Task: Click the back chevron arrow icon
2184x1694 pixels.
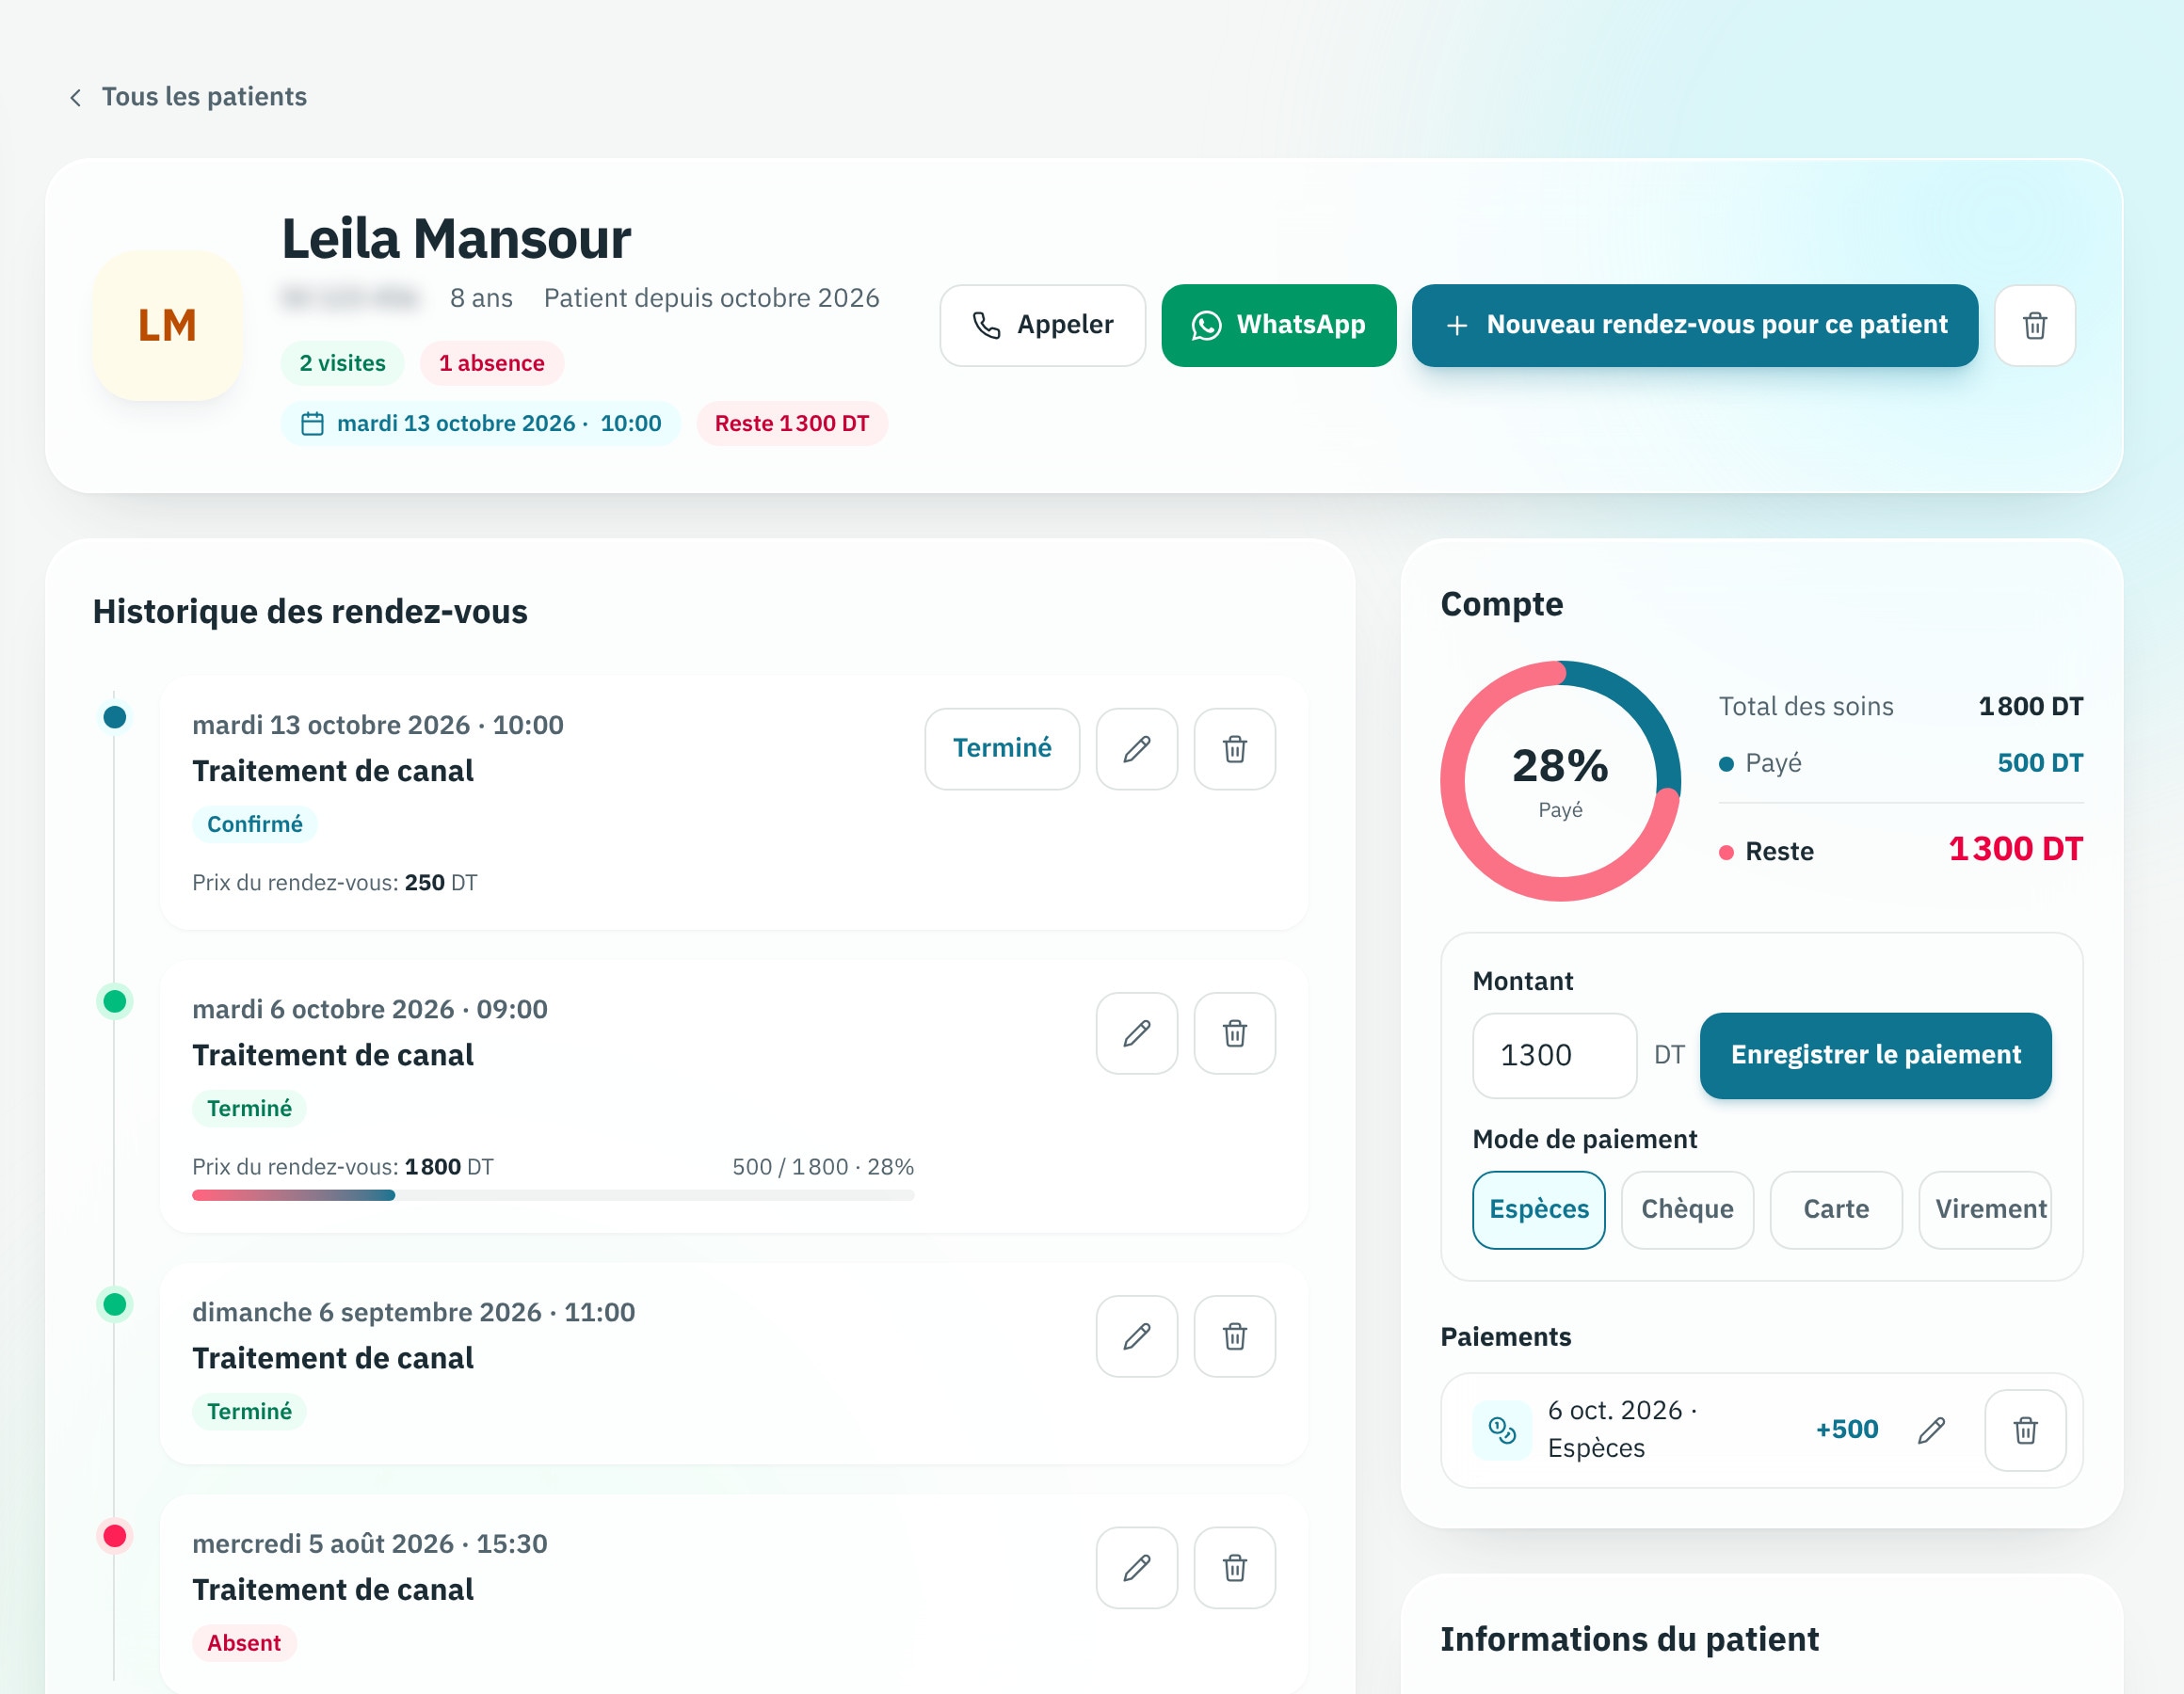Action: tap(75, 97)
